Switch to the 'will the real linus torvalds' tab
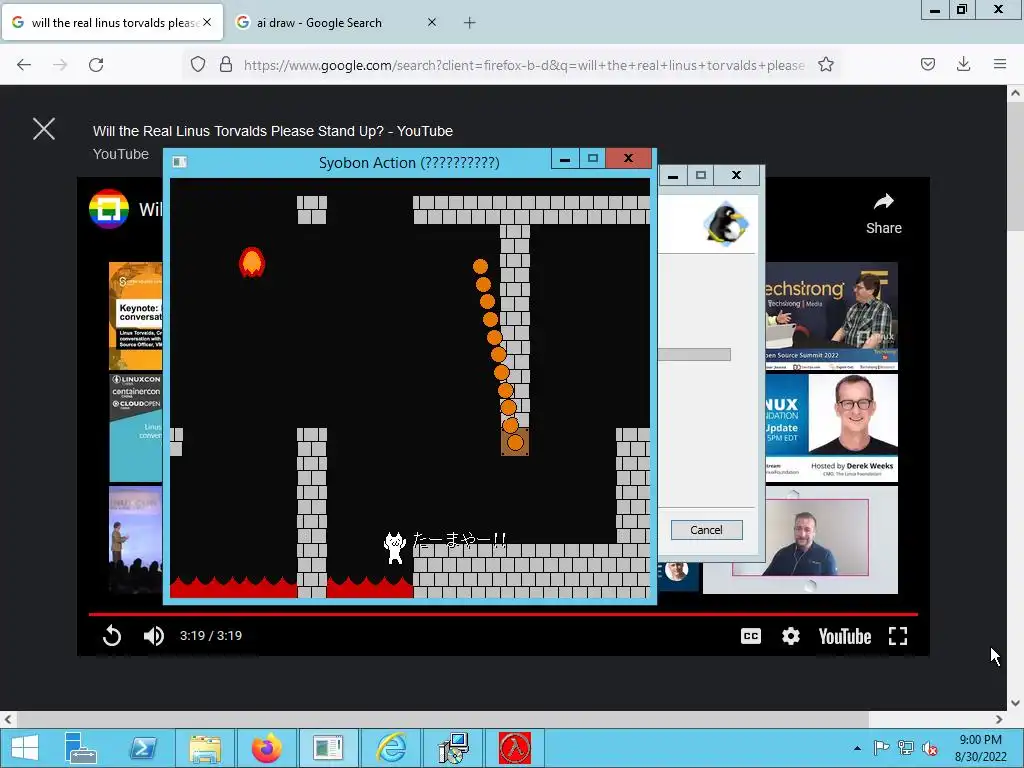 pos(112,23)
